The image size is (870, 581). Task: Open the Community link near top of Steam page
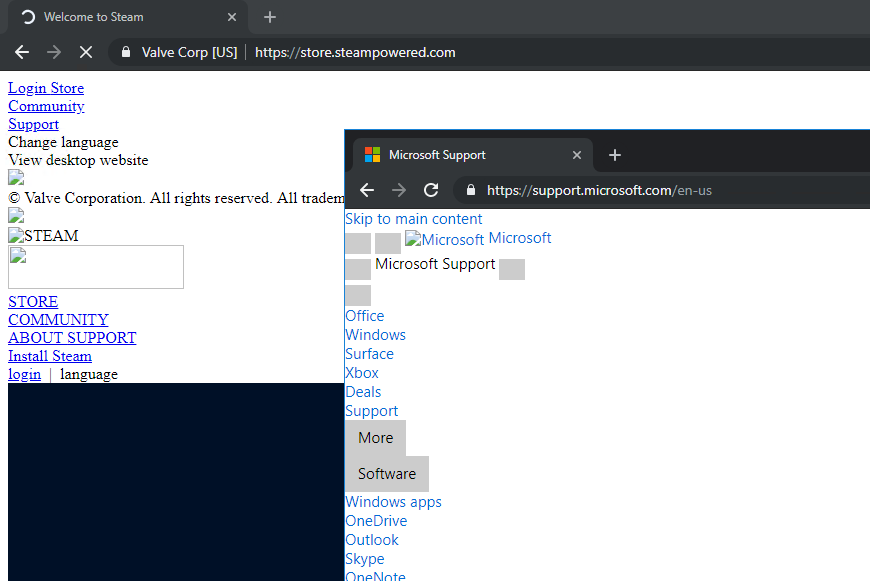[46, 106]
